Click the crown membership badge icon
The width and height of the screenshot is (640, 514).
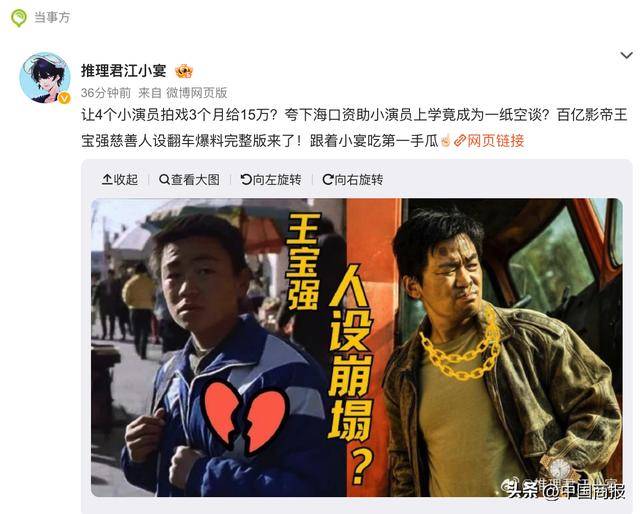[184, 71]
